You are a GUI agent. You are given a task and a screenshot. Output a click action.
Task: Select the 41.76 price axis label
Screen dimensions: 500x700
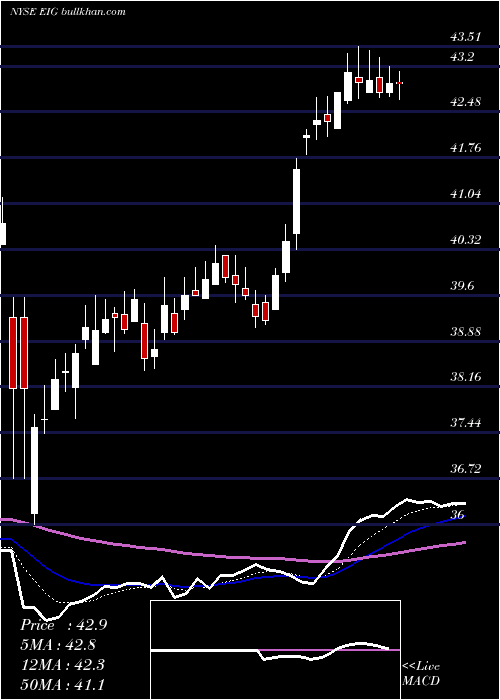click(x=466, y=148)
